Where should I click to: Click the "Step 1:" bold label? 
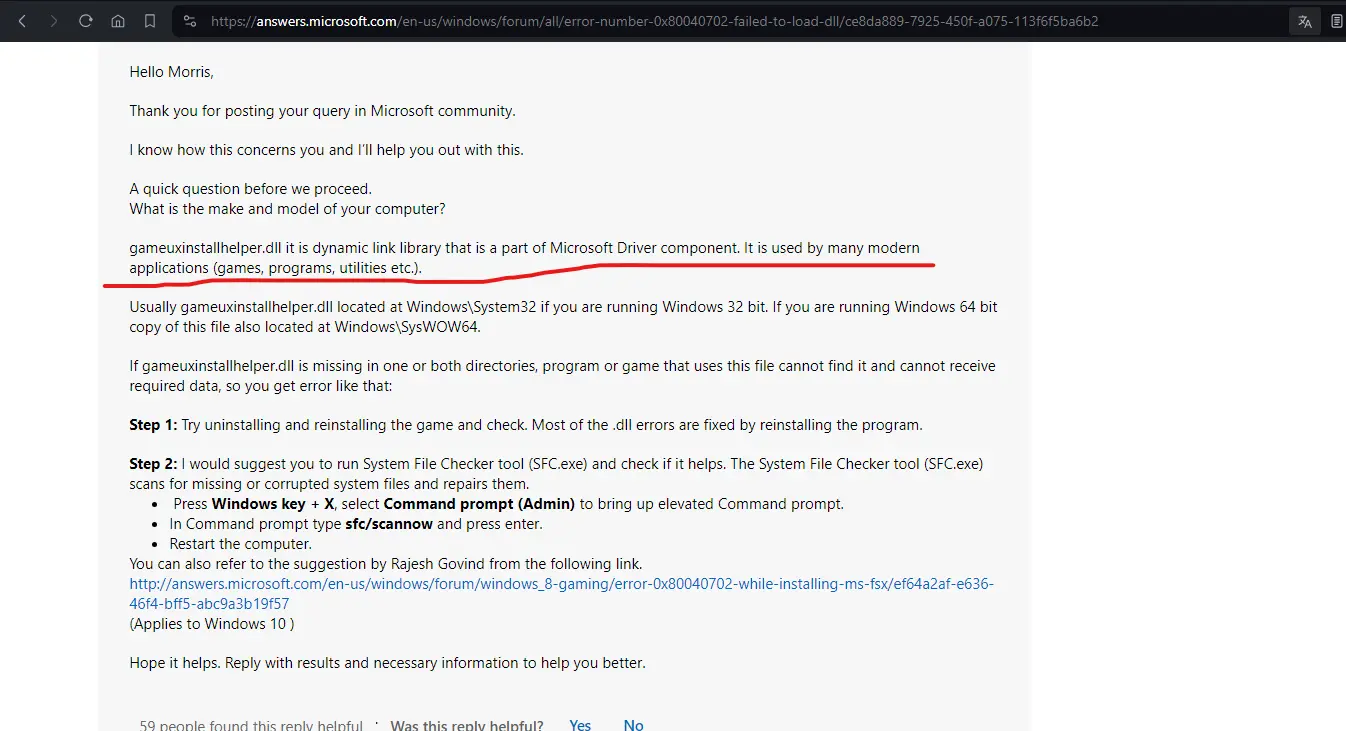(x=153, y=425)
